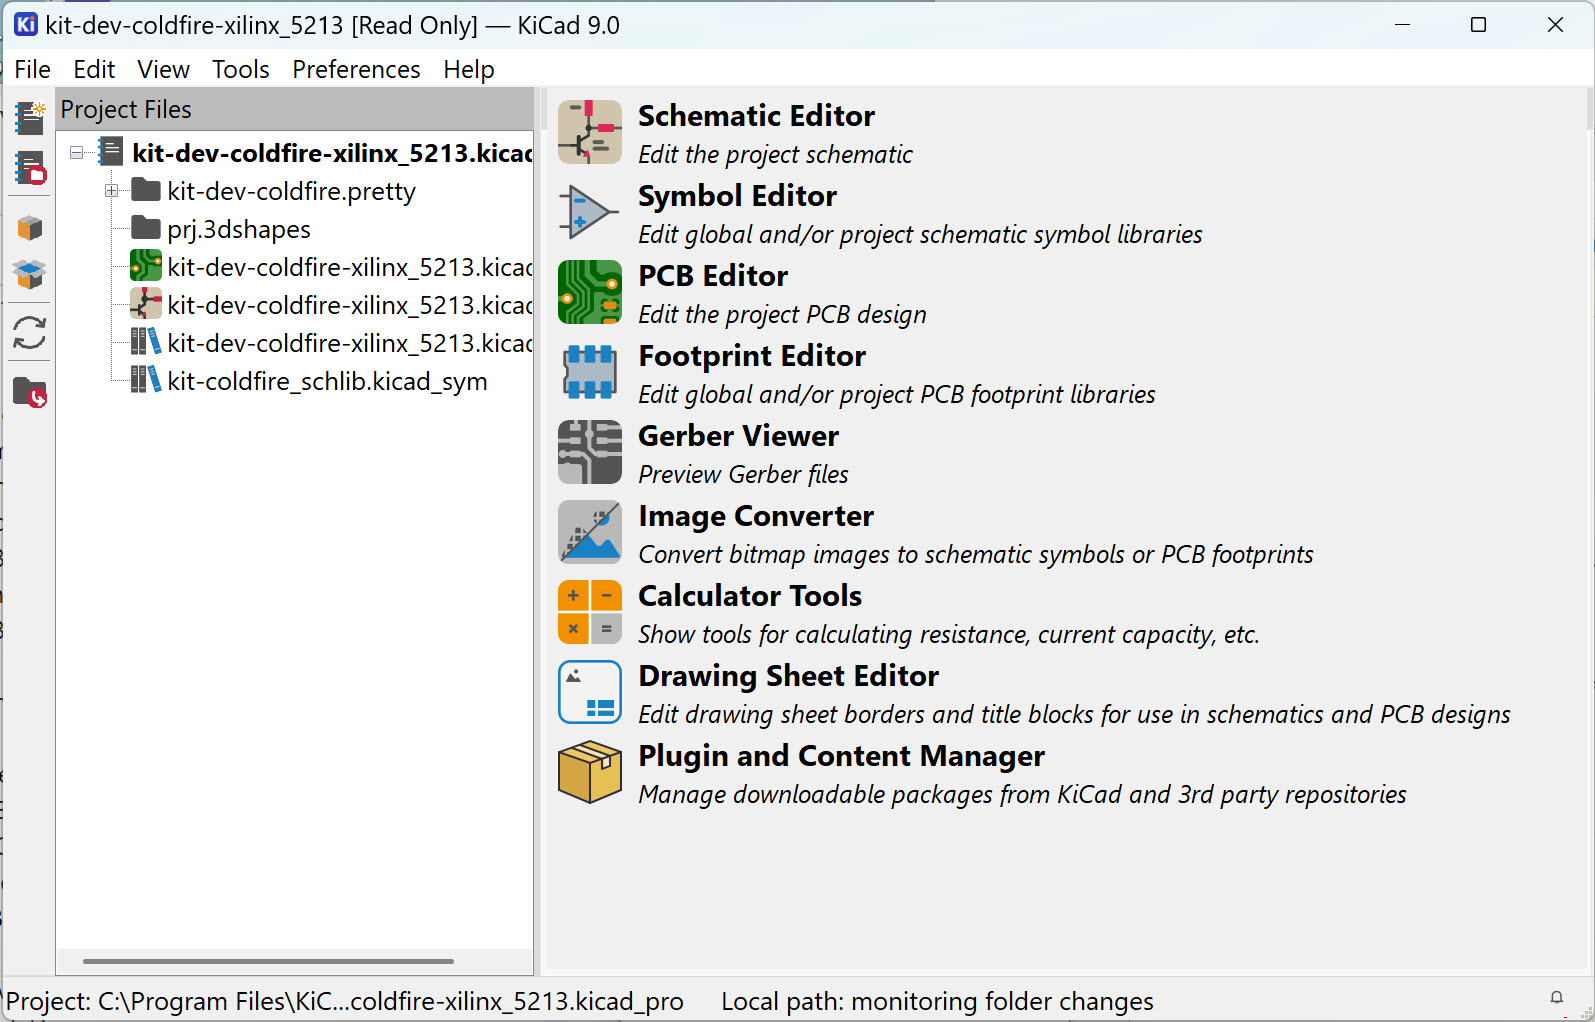Click the New Project toolbar icon

coord(30,118)
